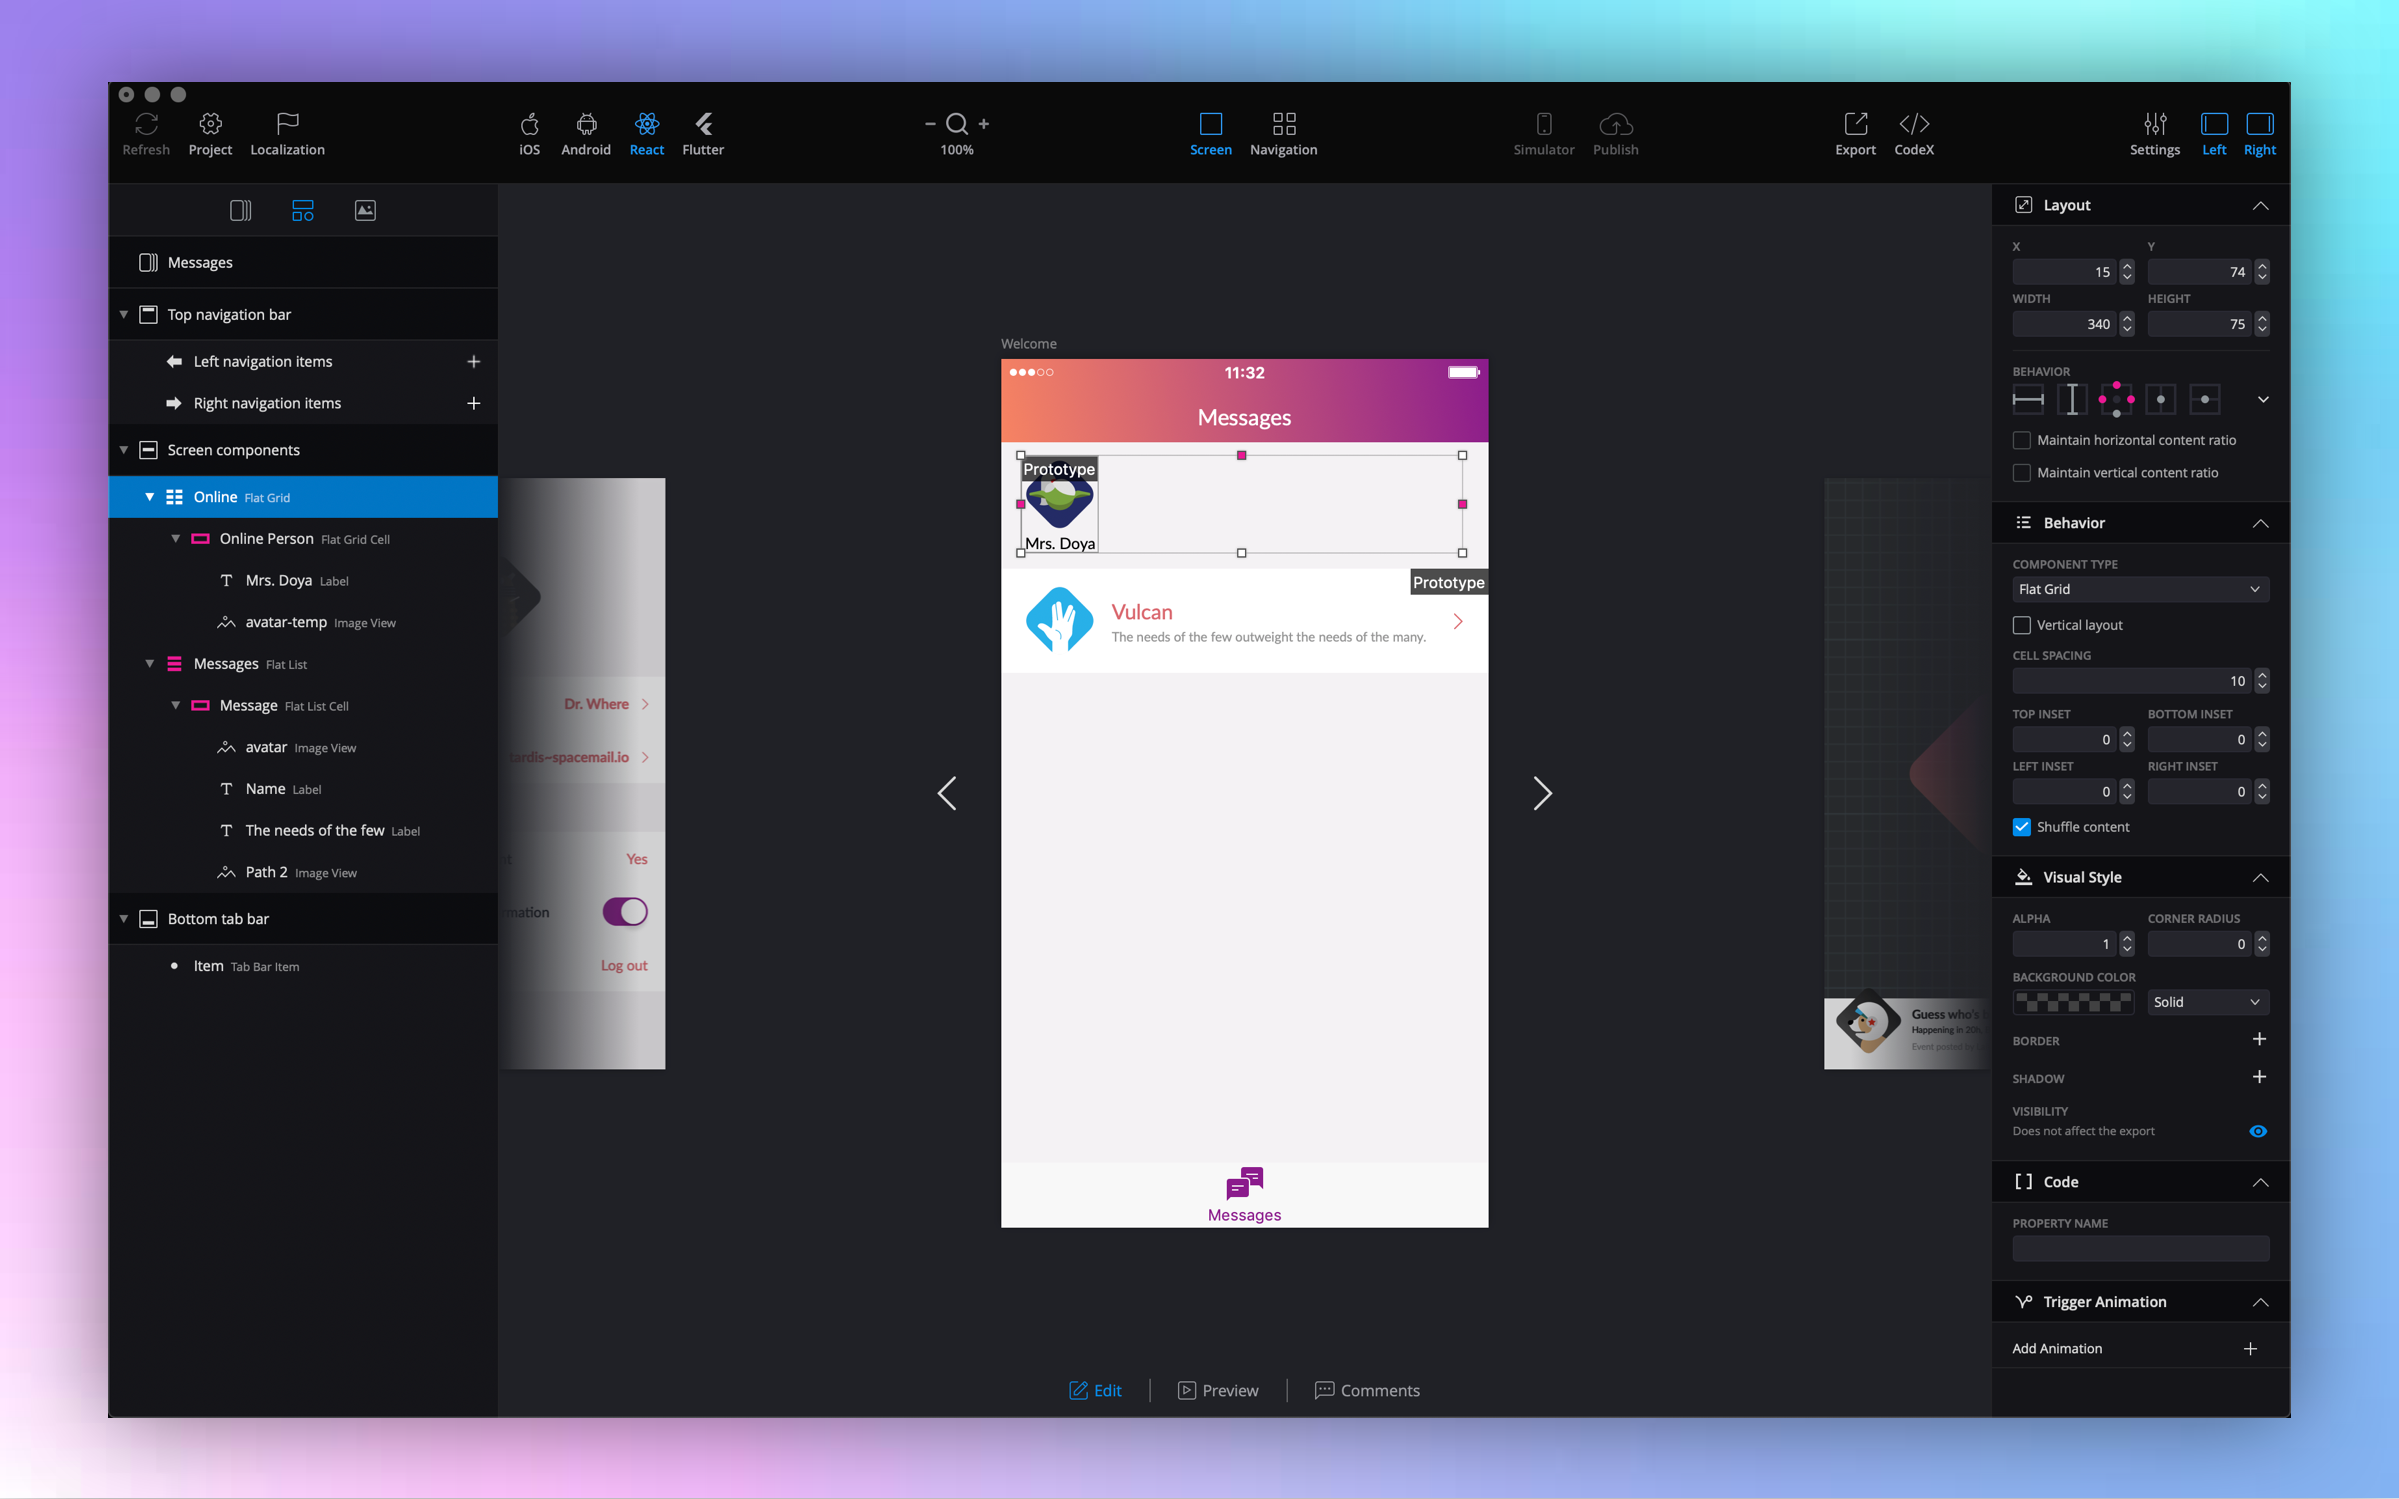Add item to Right navigation items
Viewport: 2399px width, 1499px height.
[474, 403]
